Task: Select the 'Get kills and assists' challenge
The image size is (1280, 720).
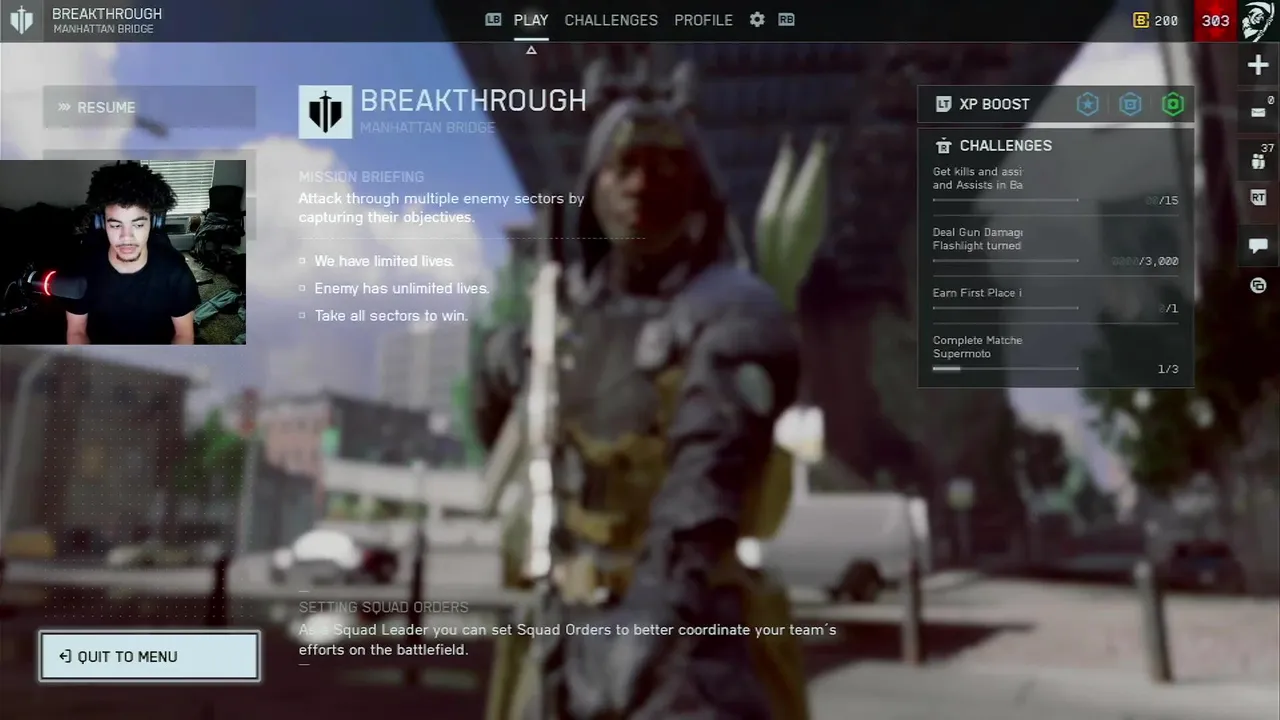Action: point(1055,185)
